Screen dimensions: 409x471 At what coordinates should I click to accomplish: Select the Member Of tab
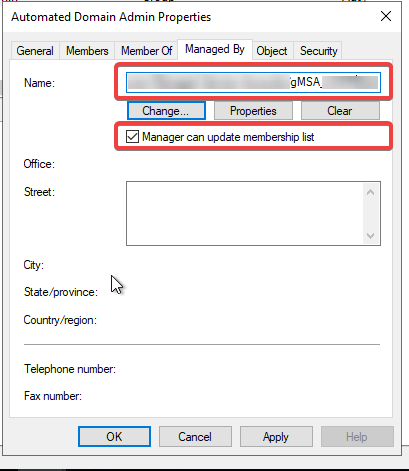(x=146, y=51)
